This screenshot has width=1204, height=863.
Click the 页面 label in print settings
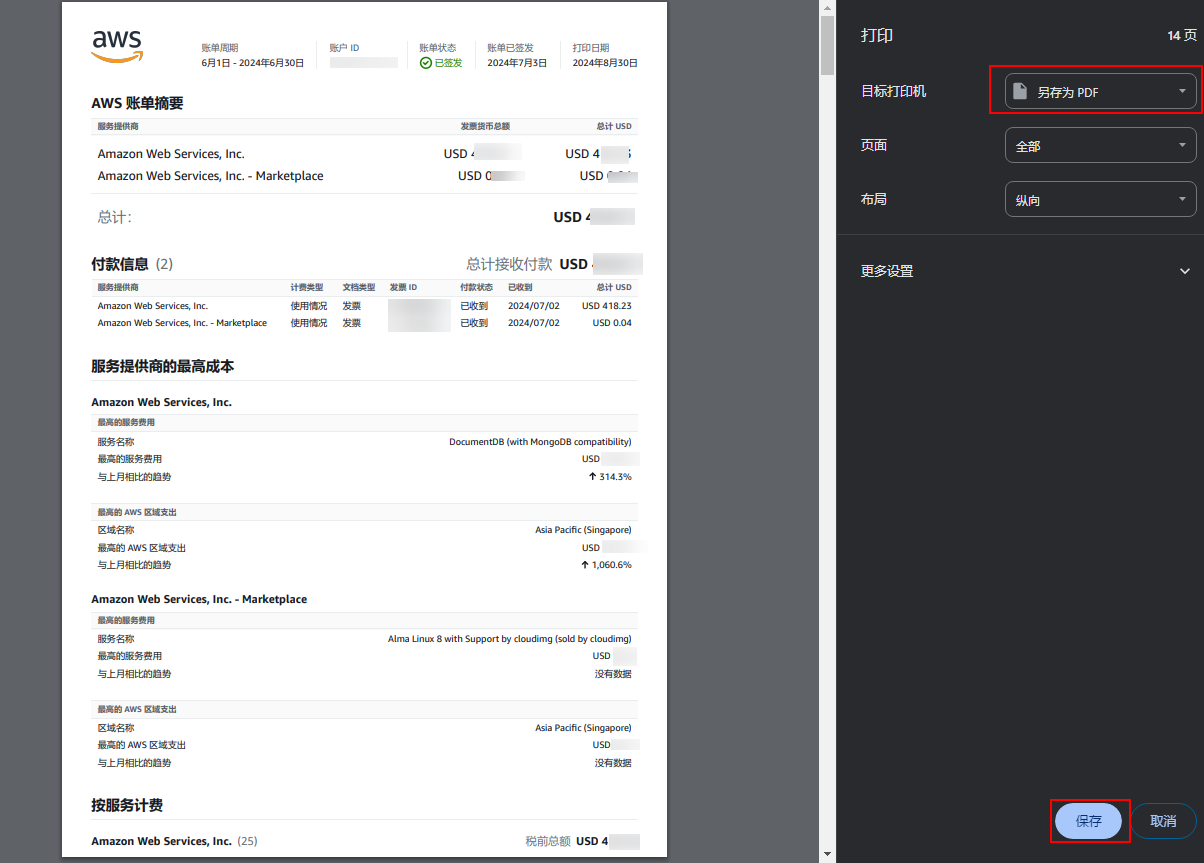pyautogui.click(x=874, y=146)
